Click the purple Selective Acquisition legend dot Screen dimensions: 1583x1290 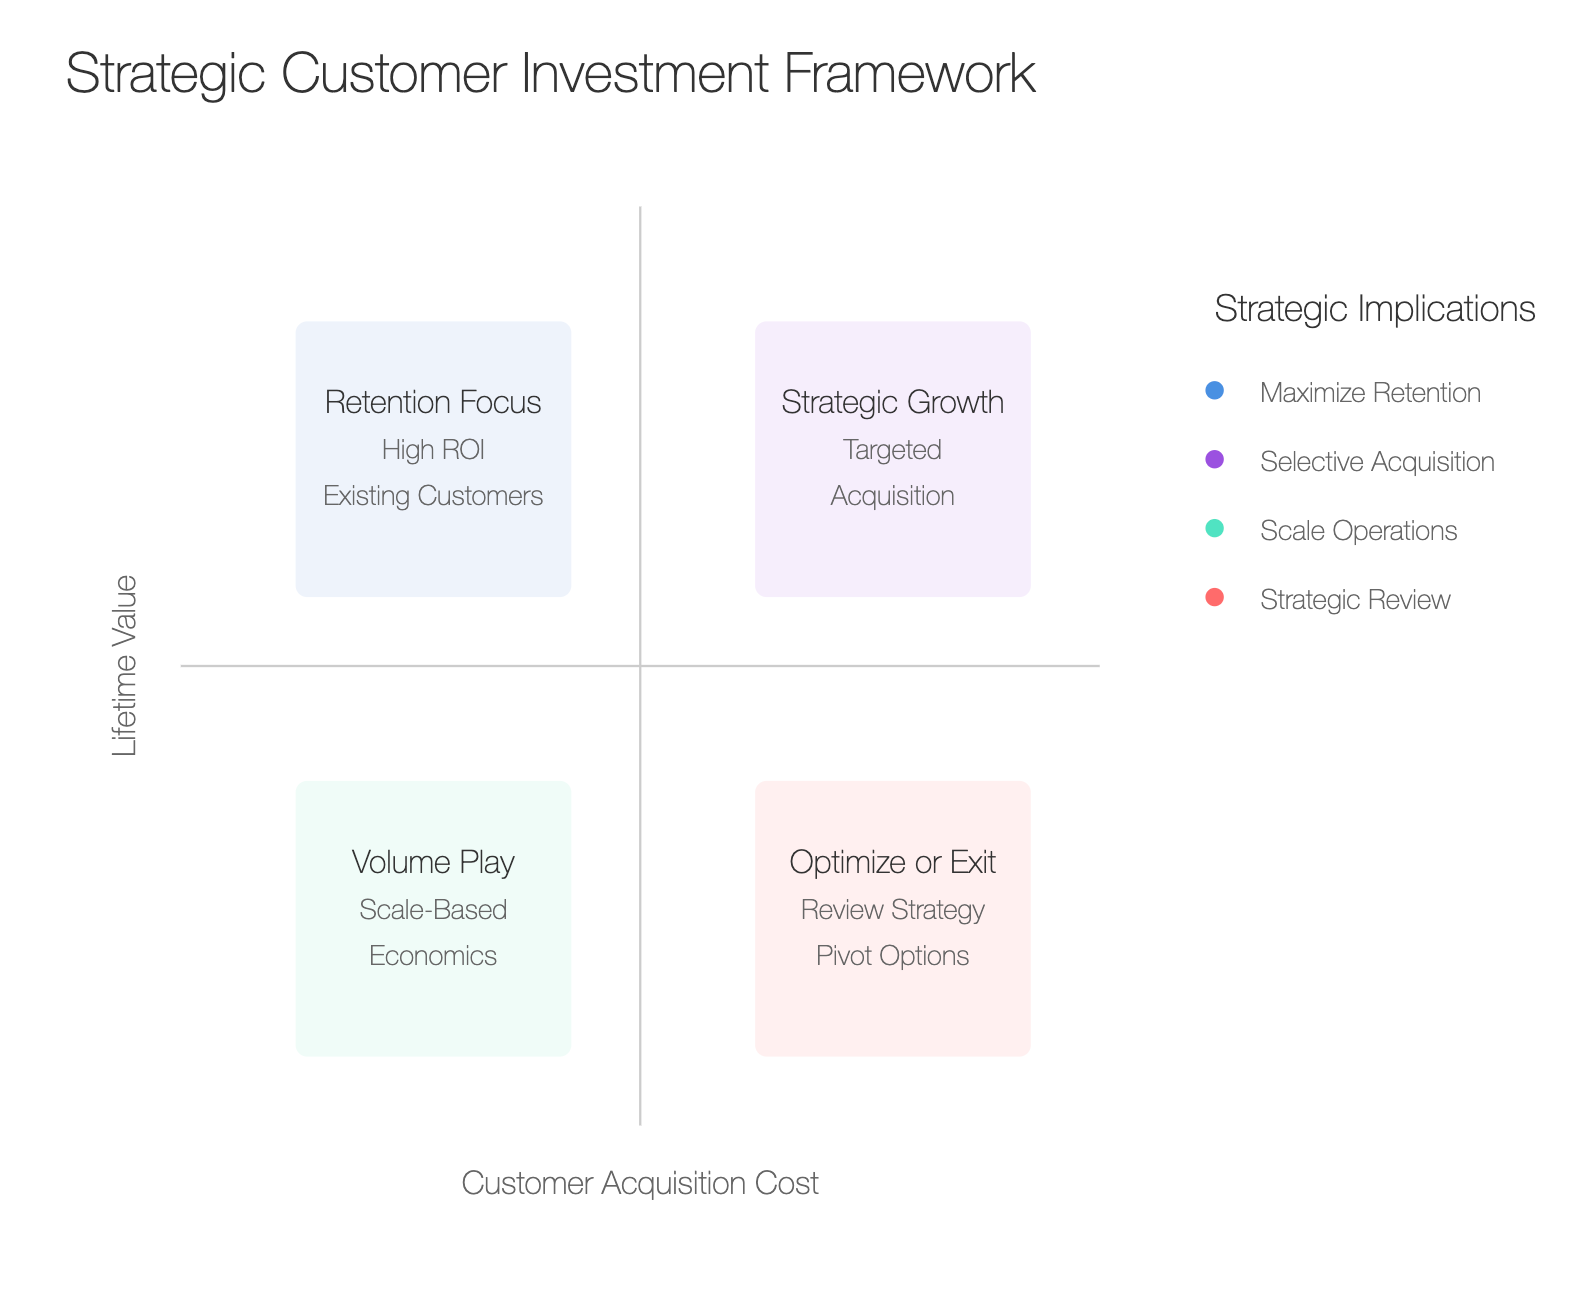tap(1214, 460)
